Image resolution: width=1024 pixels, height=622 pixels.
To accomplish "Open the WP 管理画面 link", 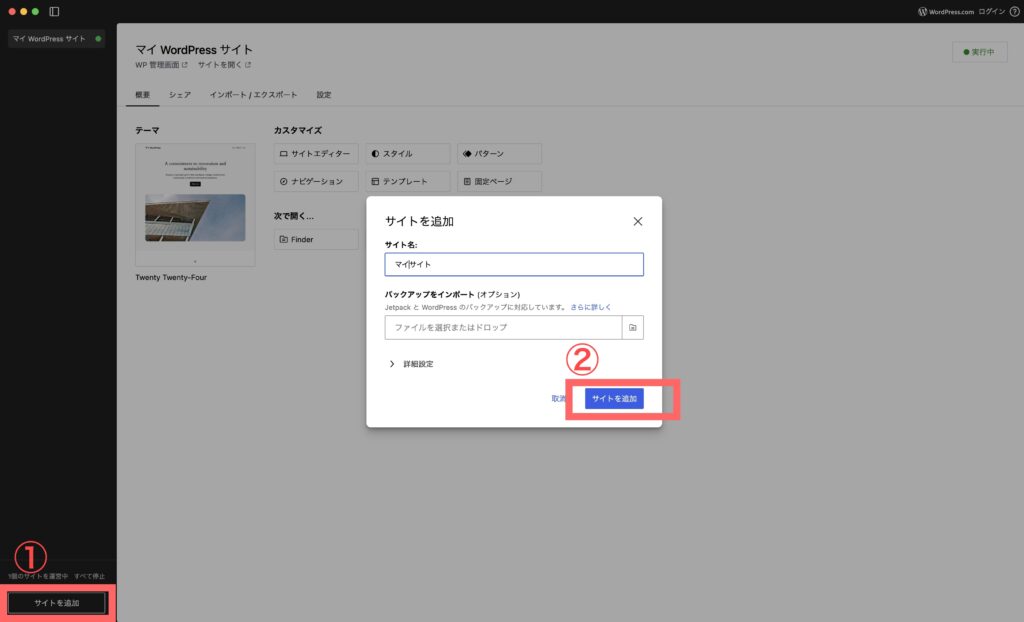I will coord(161,65).
